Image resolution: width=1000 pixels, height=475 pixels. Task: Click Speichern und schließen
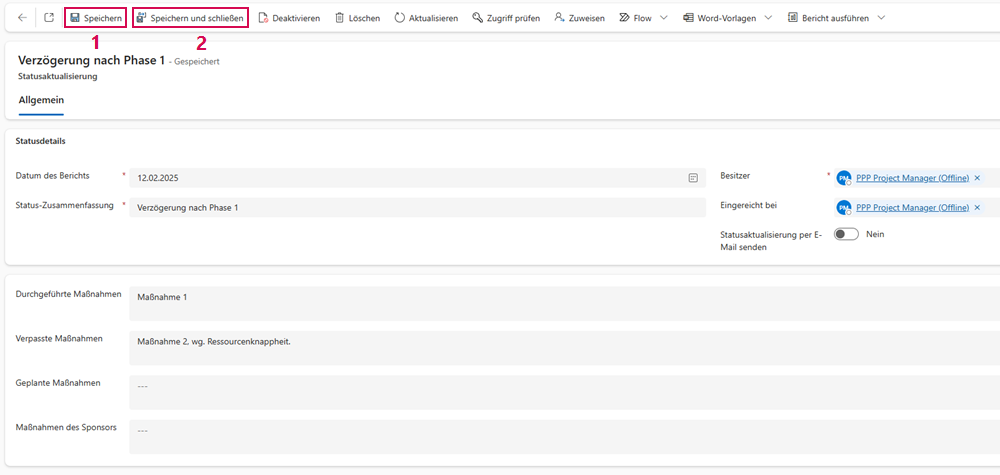click(x=190, y=18)
